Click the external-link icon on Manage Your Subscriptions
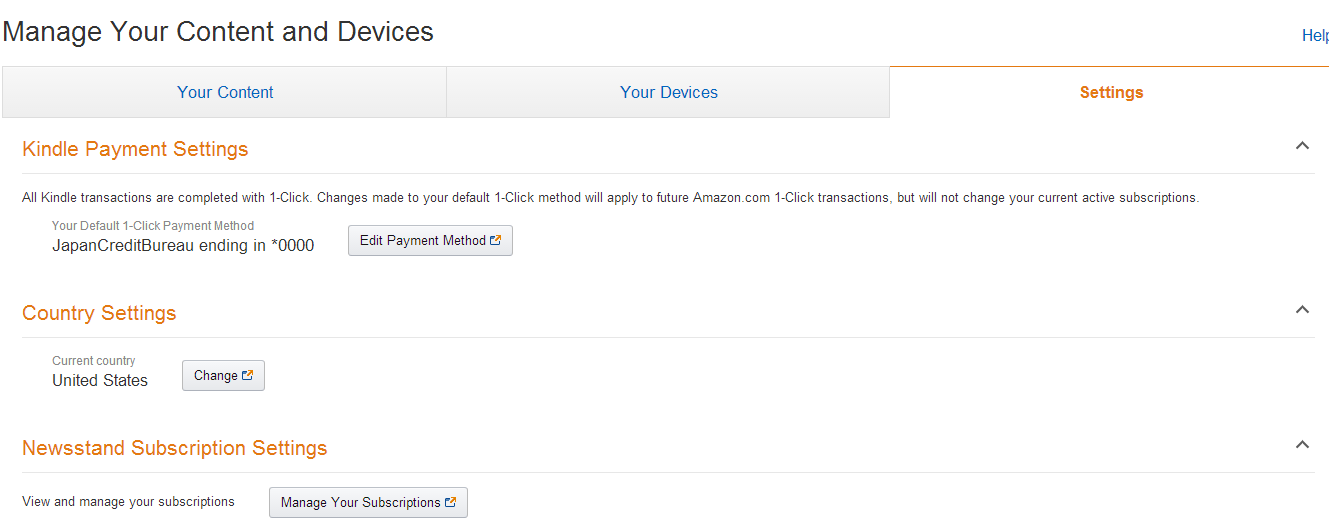 (450, 502)
